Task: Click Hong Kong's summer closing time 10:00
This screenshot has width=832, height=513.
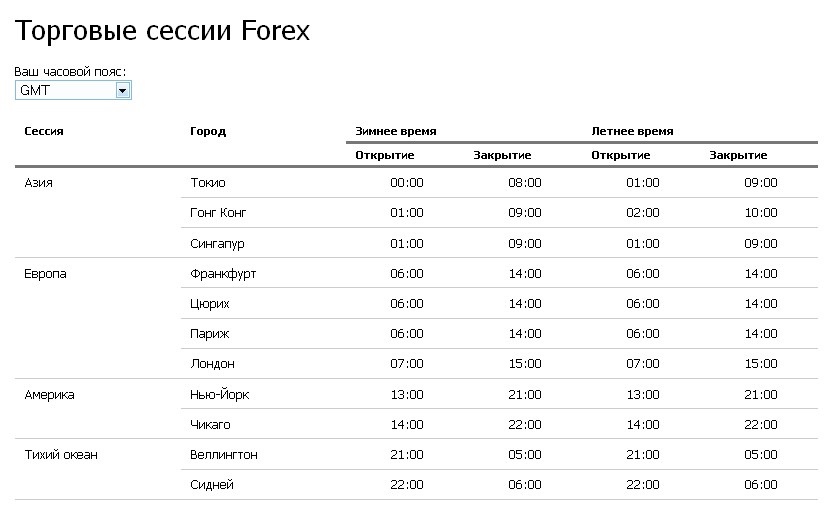Action: (x=761, y=213)
